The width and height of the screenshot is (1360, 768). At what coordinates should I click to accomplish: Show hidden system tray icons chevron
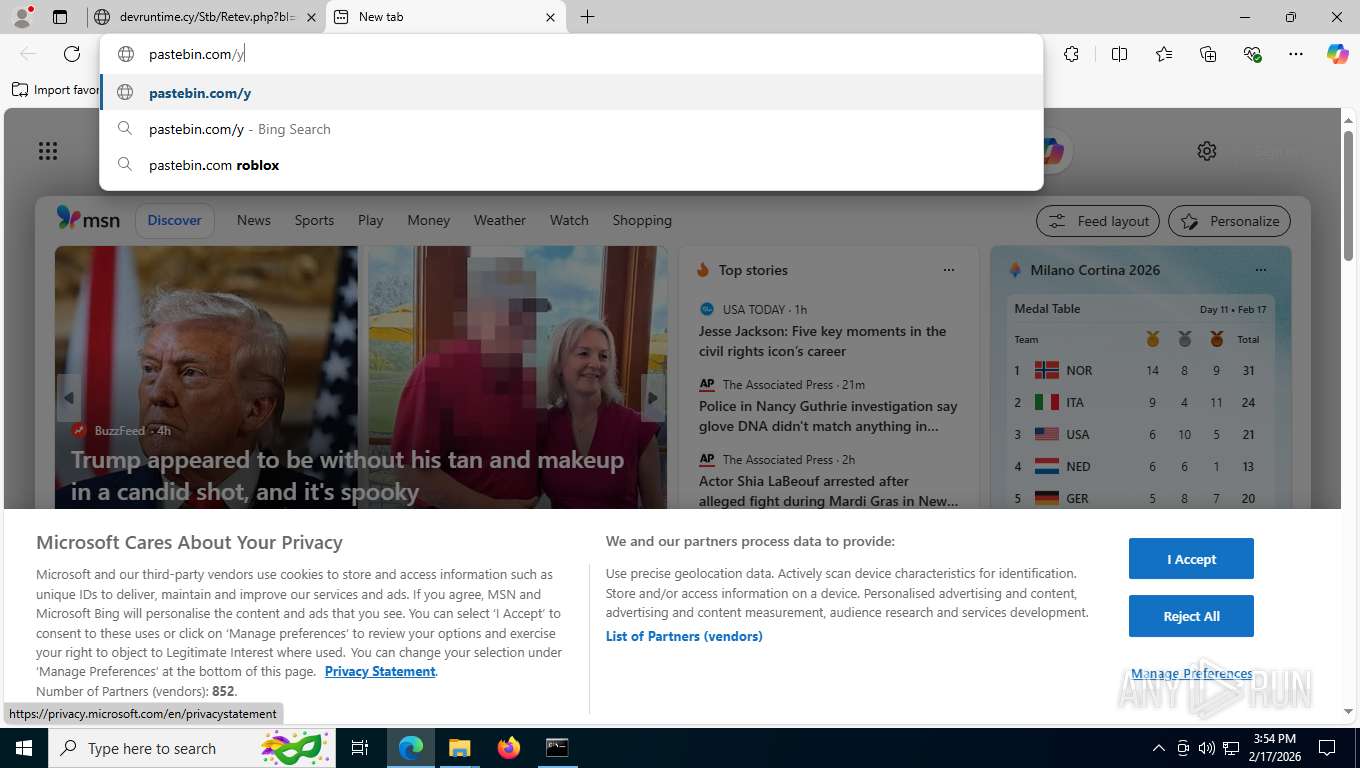click(1159, 748)
